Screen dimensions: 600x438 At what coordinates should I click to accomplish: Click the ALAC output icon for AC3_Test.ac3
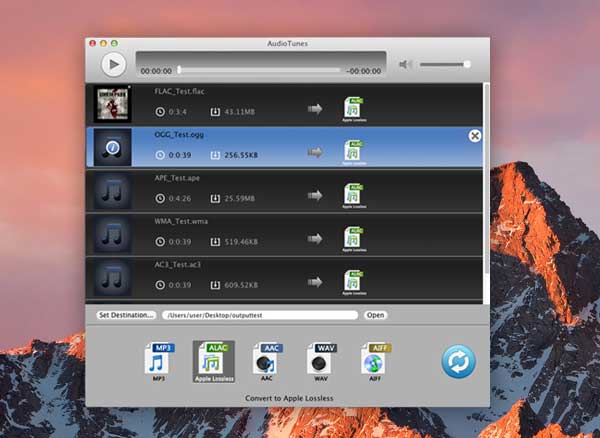point(354,282)
